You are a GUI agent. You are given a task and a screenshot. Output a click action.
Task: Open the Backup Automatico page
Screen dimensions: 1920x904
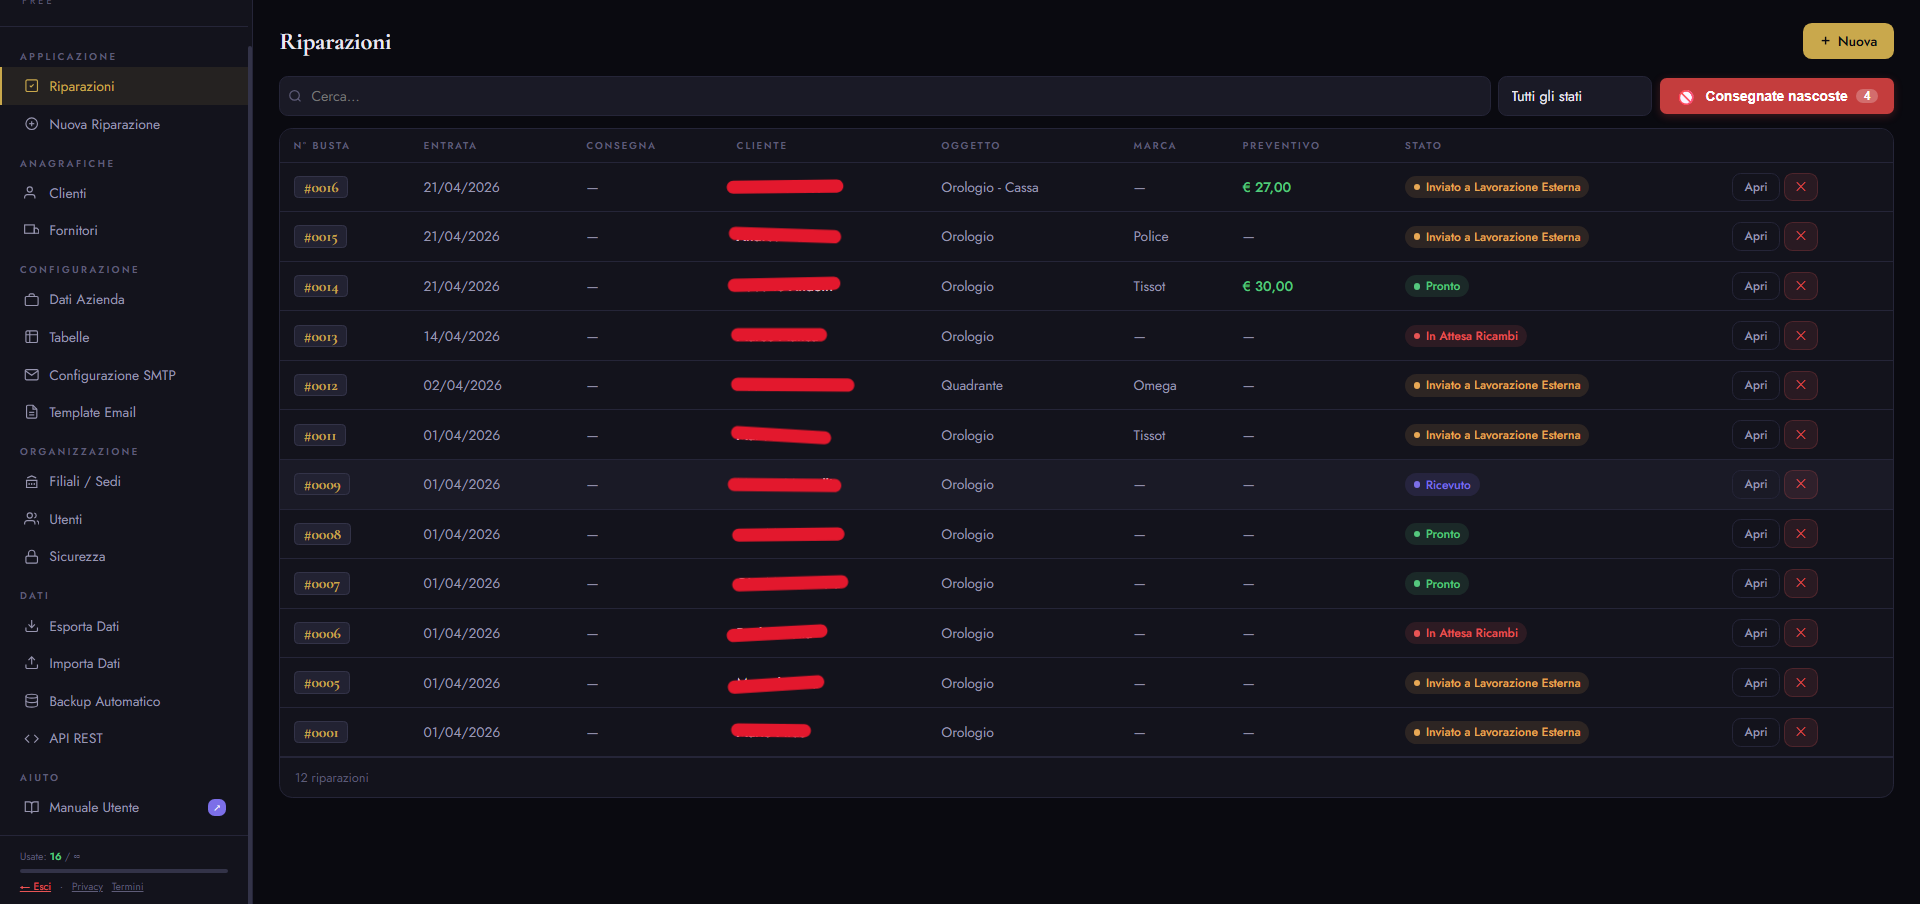click(x=124, y=701)
